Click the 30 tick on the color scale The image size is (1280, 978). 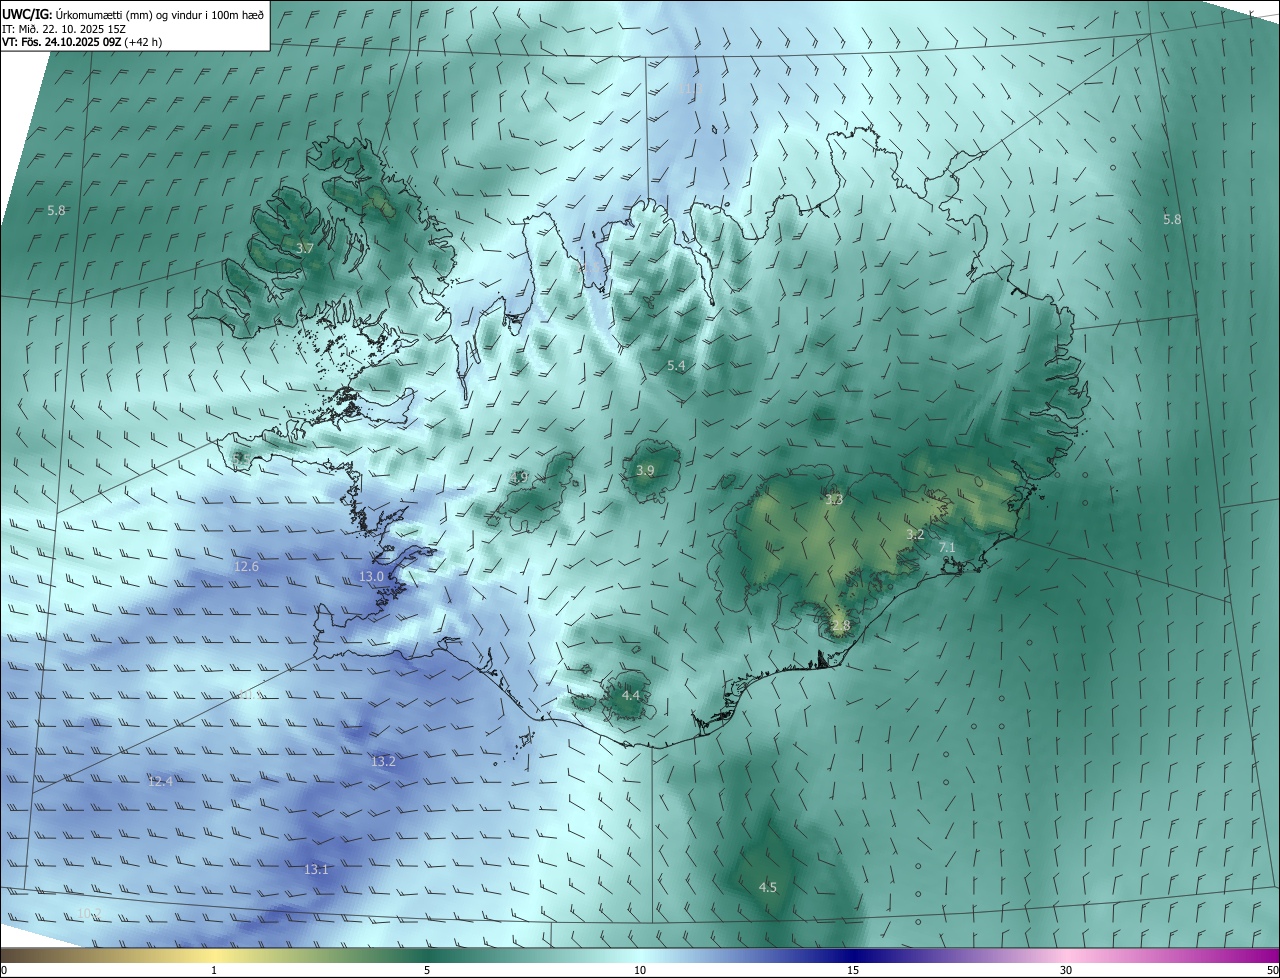pyautogui.click(x=1066, y=971)
